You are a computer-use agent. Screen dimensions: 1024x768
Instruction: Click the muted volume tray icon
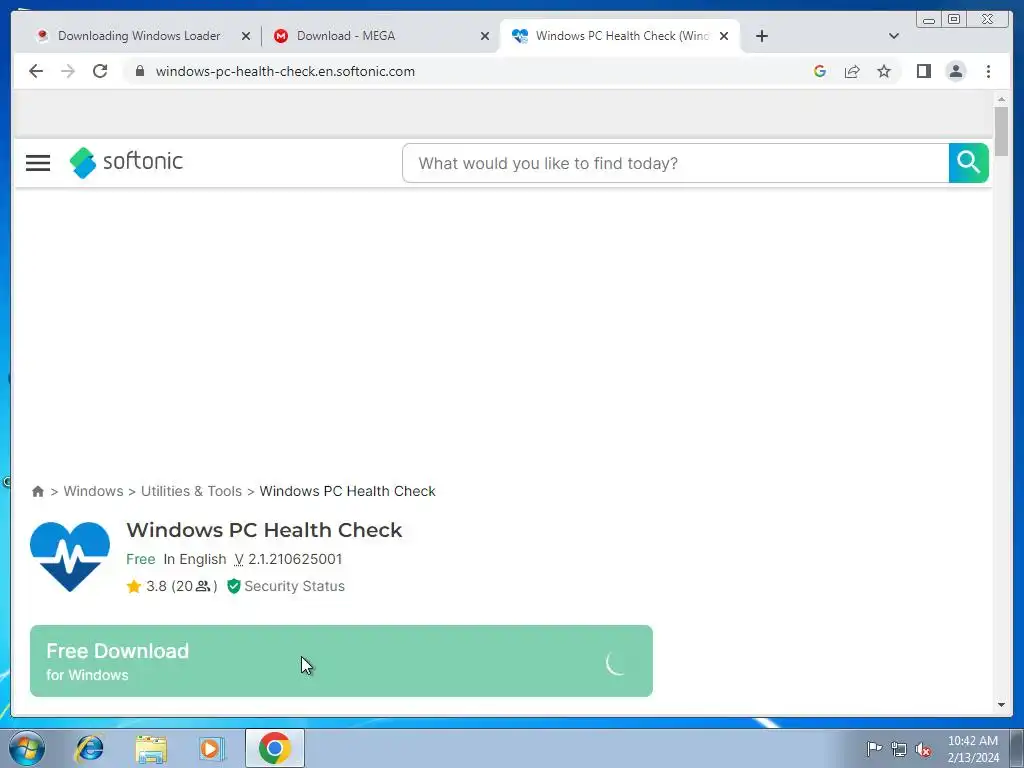[923, 749]
